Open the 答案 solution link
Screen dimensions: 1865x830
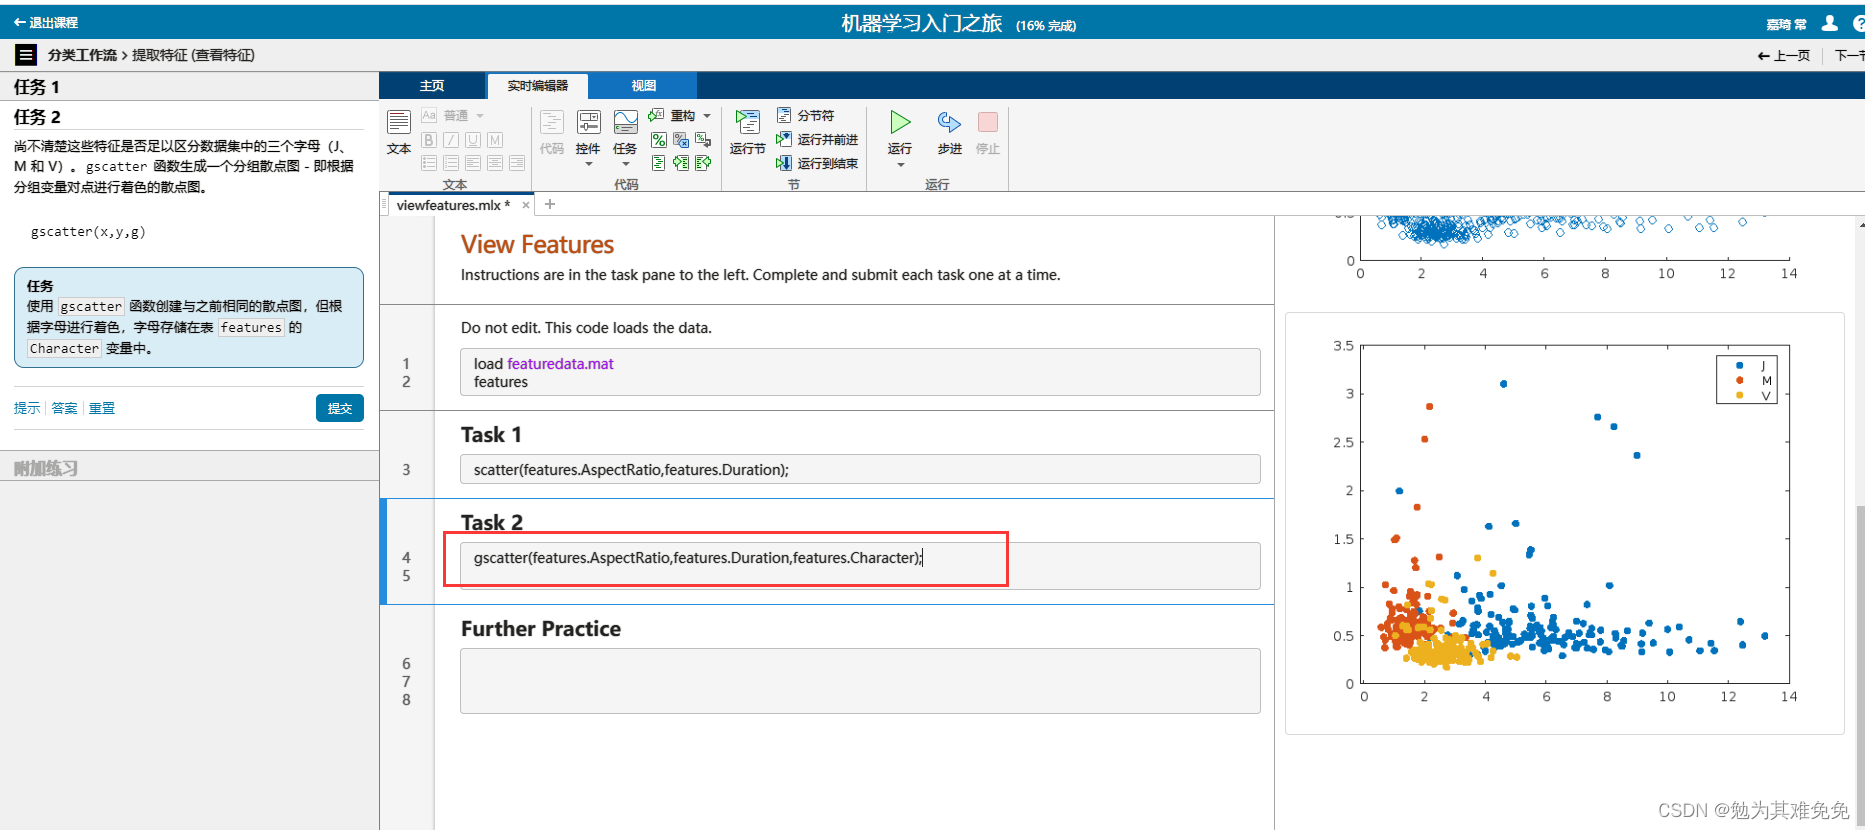pyautogui.click(x=64, y=408)
